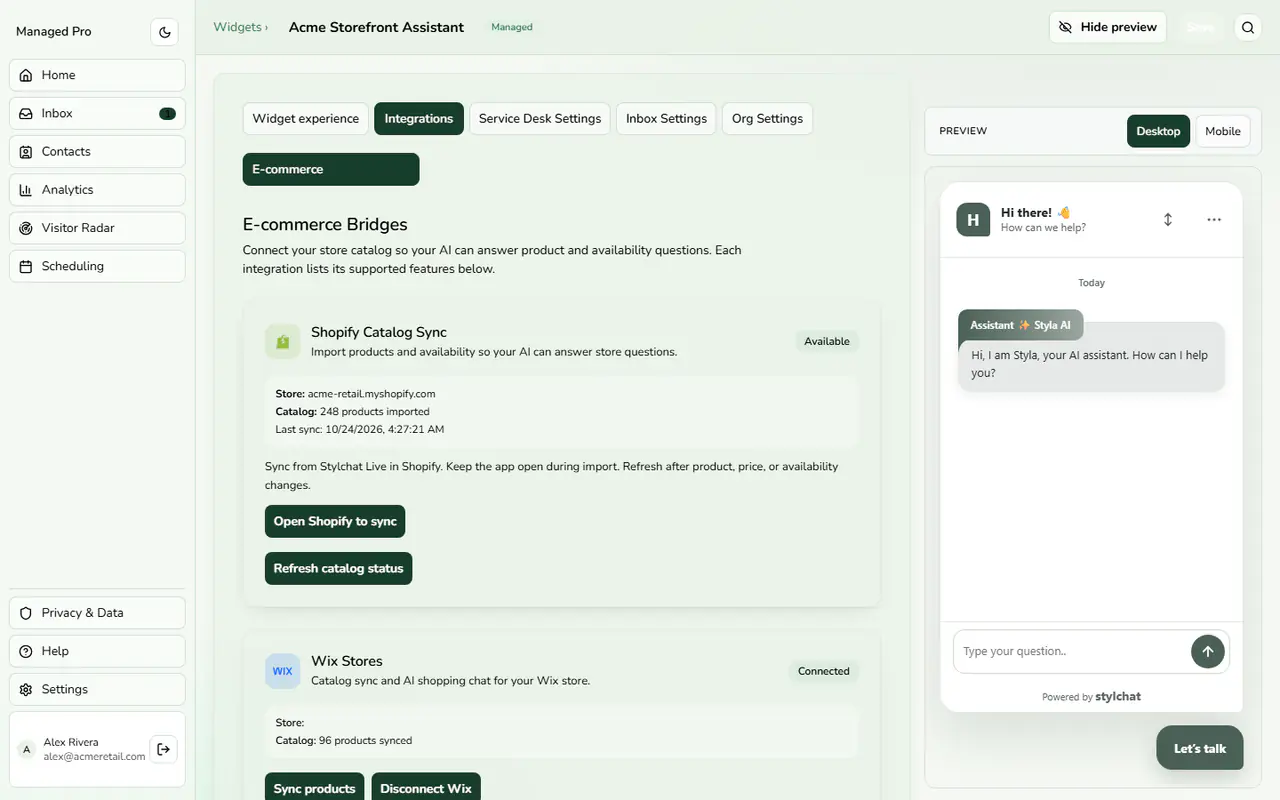Viewport: 1280px width, 800px height.
Task: Click the Powered by stylchat link
Action: (1091, 696)
